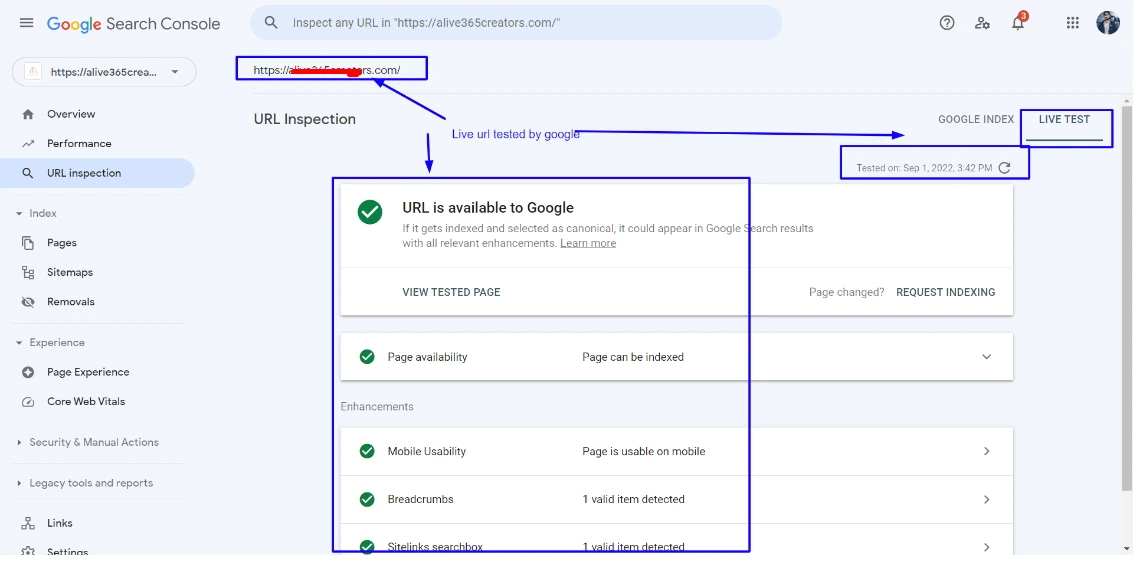This screenshot has width=1138, height=568.
Task: Open the Google apps grid
Action: click(x=1073, y=23)
